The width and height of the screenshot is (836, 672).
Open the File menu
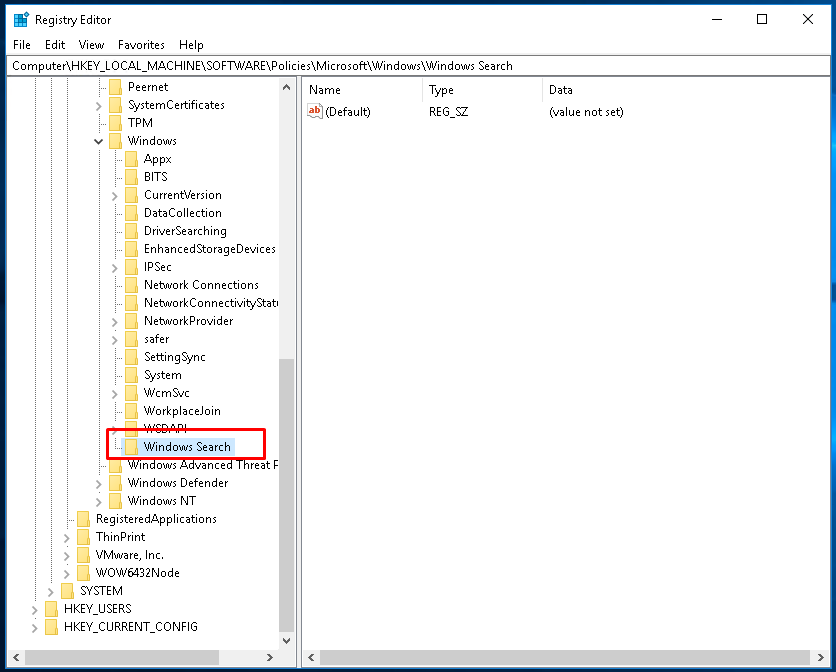click(22, 45)
